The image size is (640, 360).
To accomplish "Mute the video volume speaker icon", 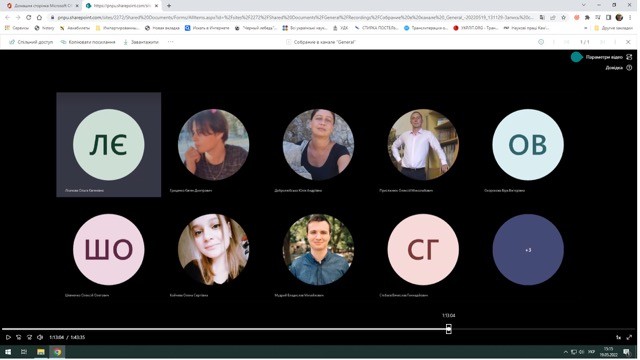I will tap(40, 338).
